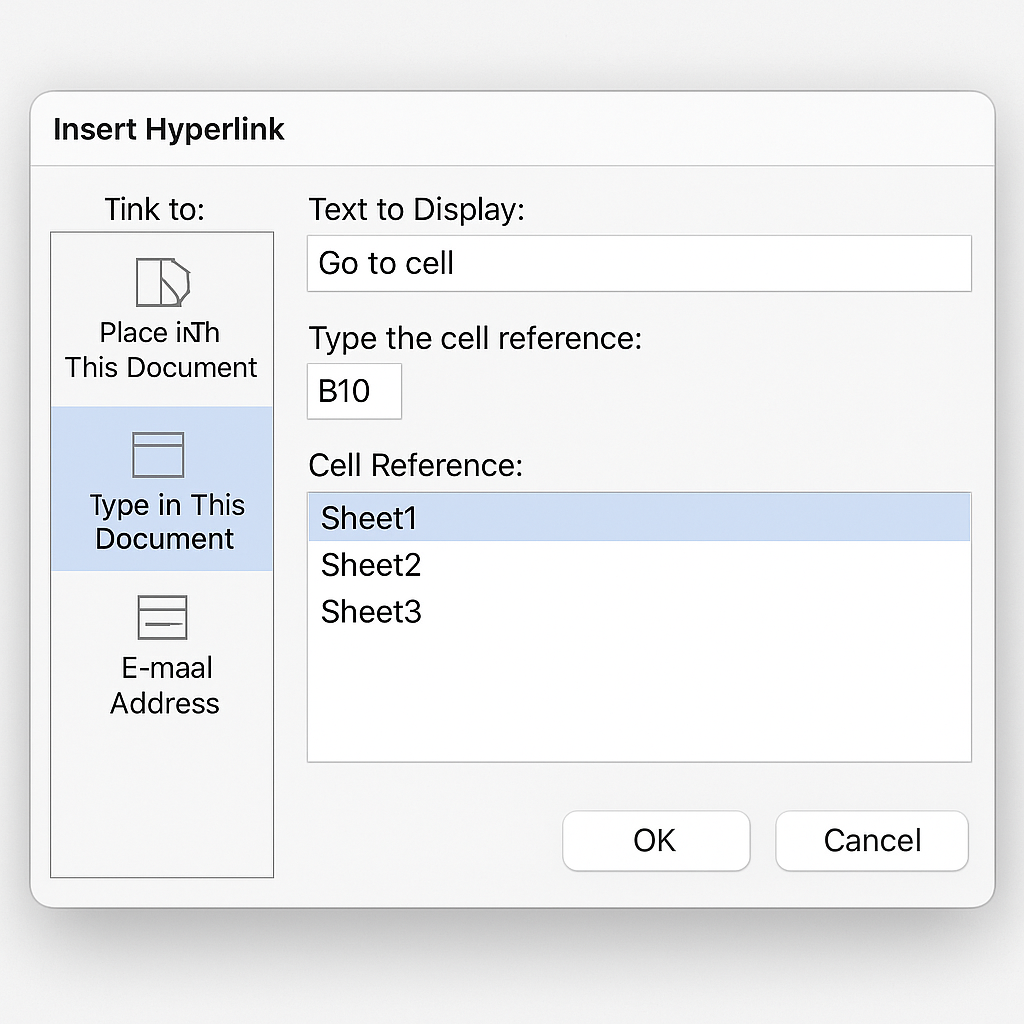
Task: Click the Insert Hyperlink dialog title
Action: (x=169, y=129)
